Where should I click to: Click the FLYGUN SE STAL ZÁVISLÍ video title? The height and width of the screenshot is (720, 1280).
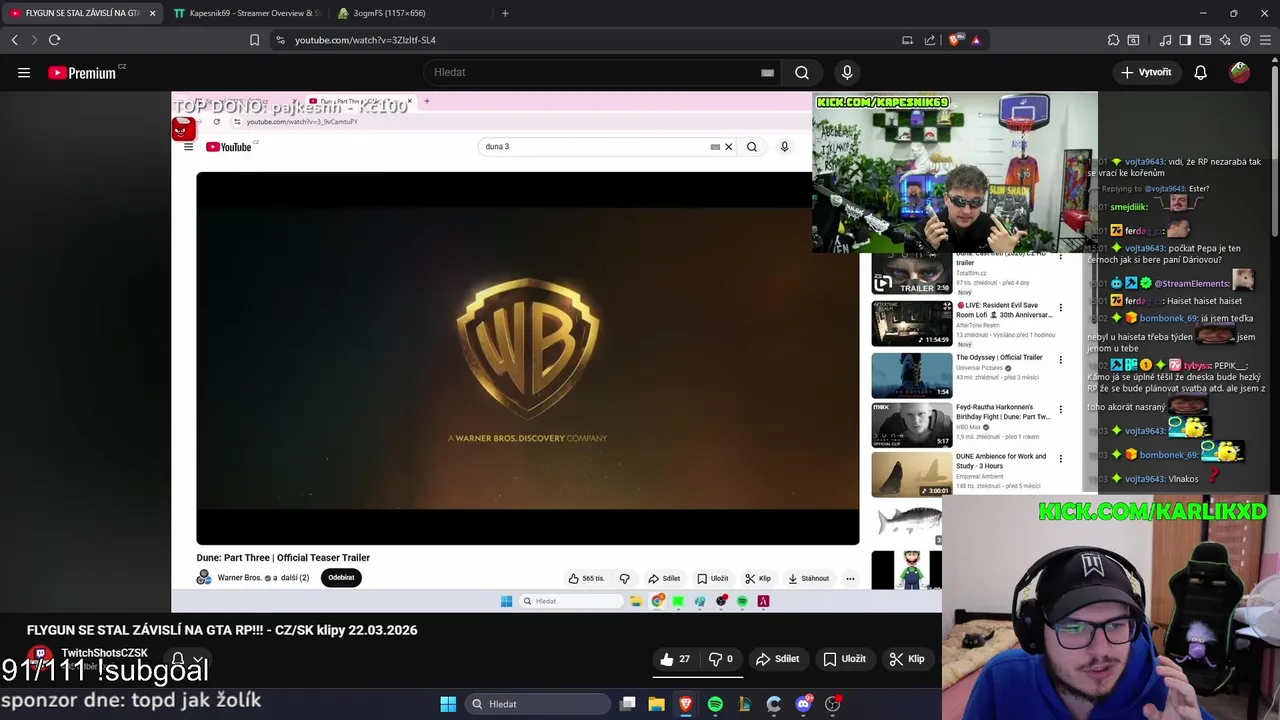(x=222, y=630)
